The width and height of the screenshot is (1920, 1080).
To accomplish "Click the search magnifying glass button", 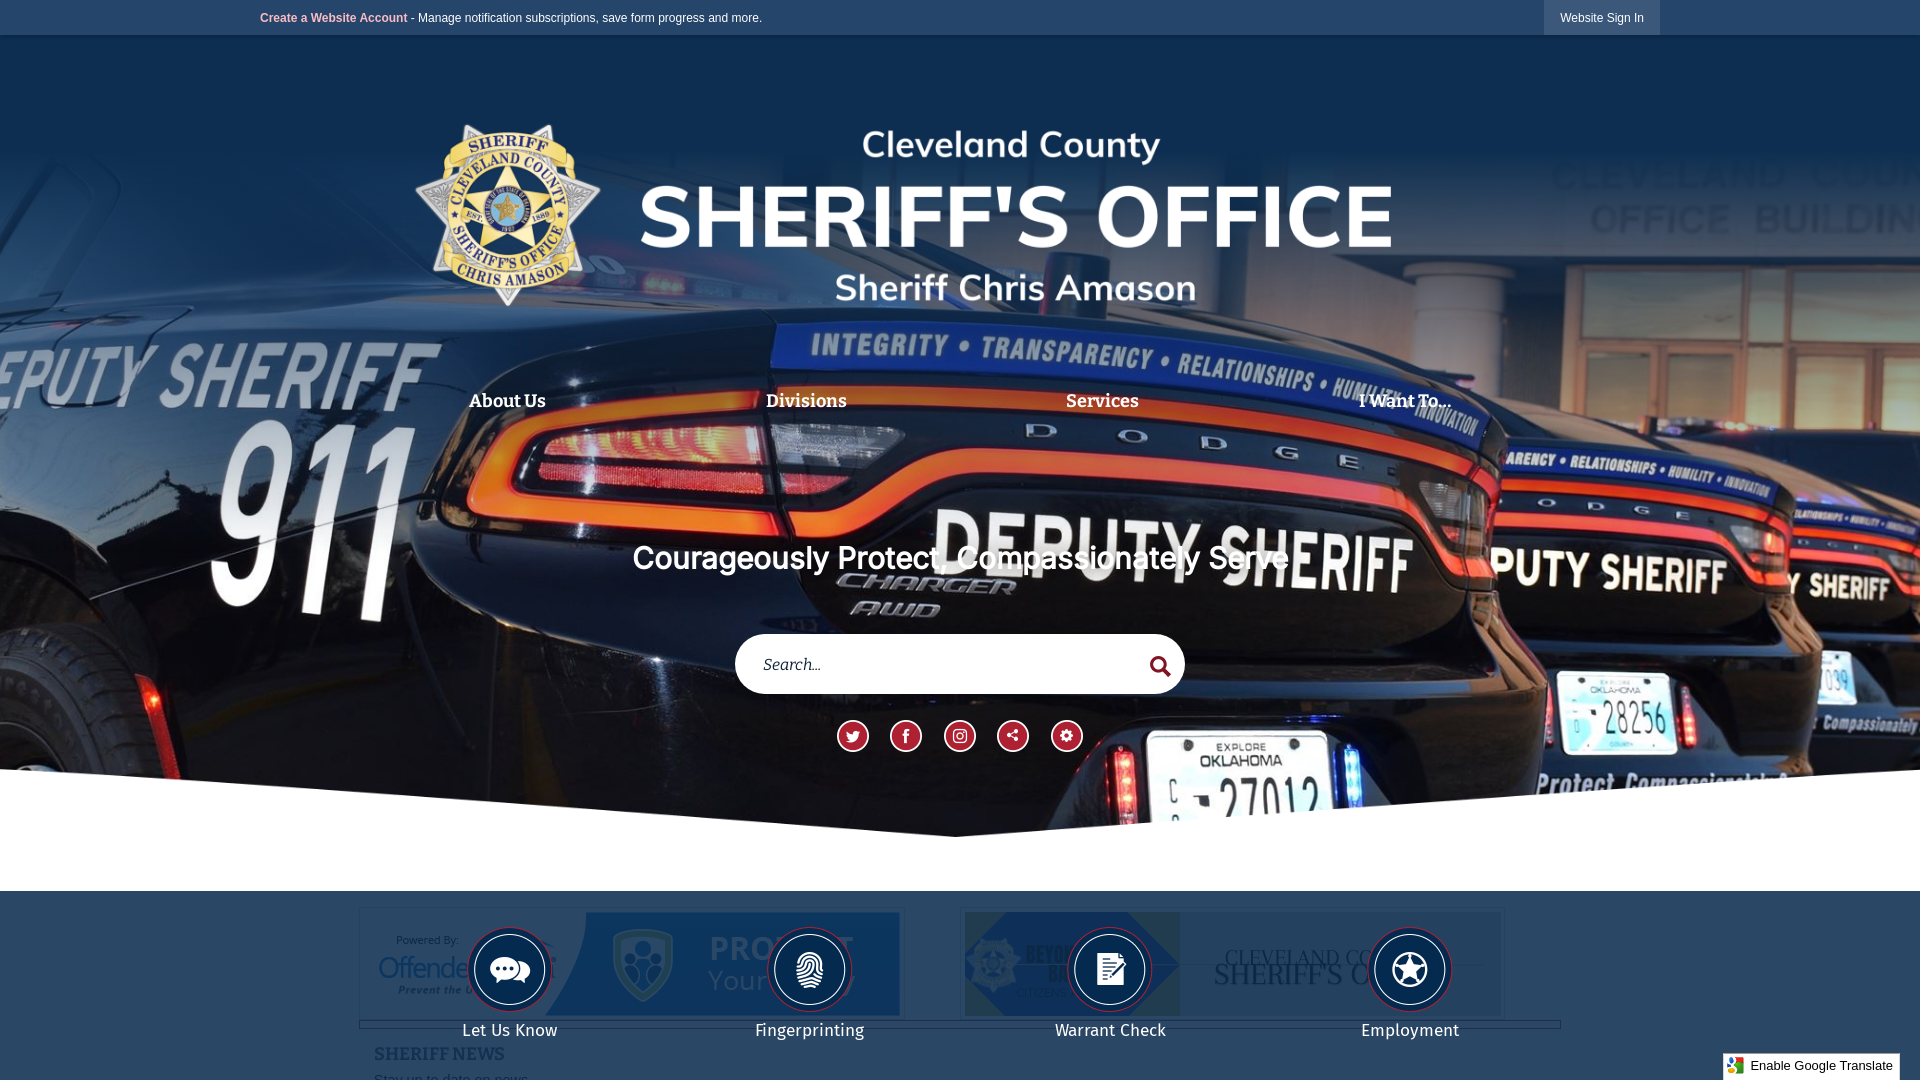I will click(x=1159, y=666).
